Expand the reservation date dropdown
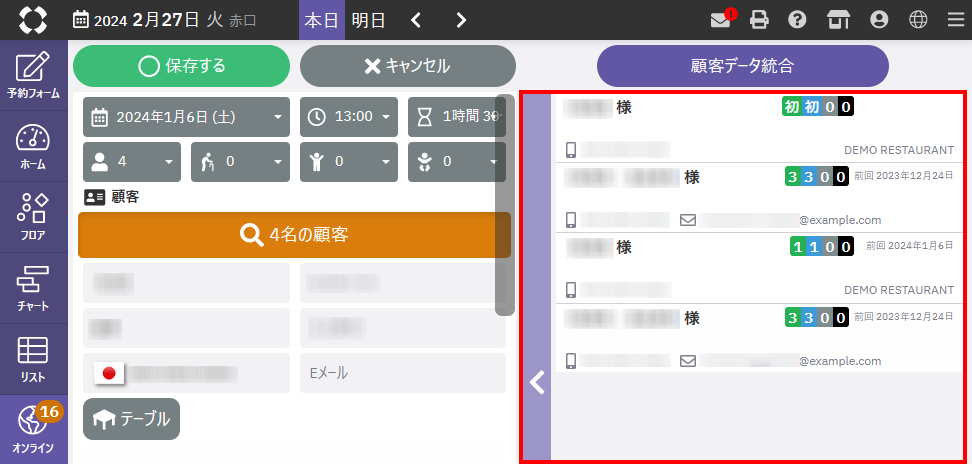The width and height of the screenshot is (972, 464). [187, 117]
